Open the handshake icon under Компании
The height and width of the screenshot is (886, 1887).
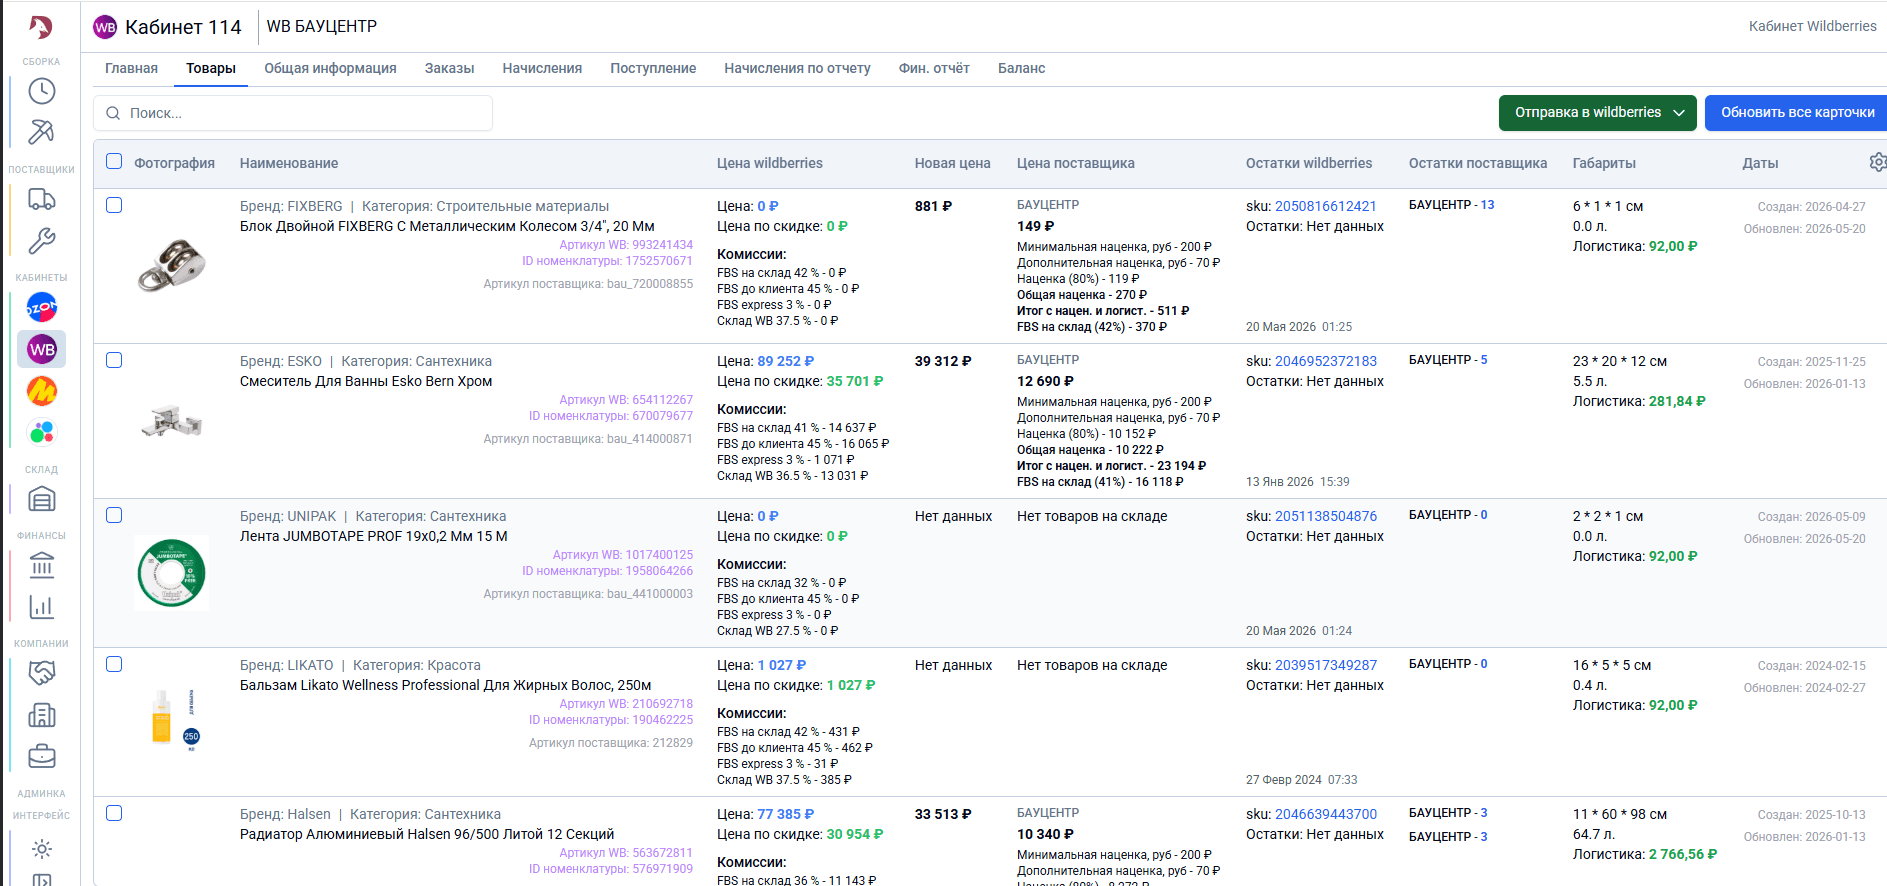(42, 673)
